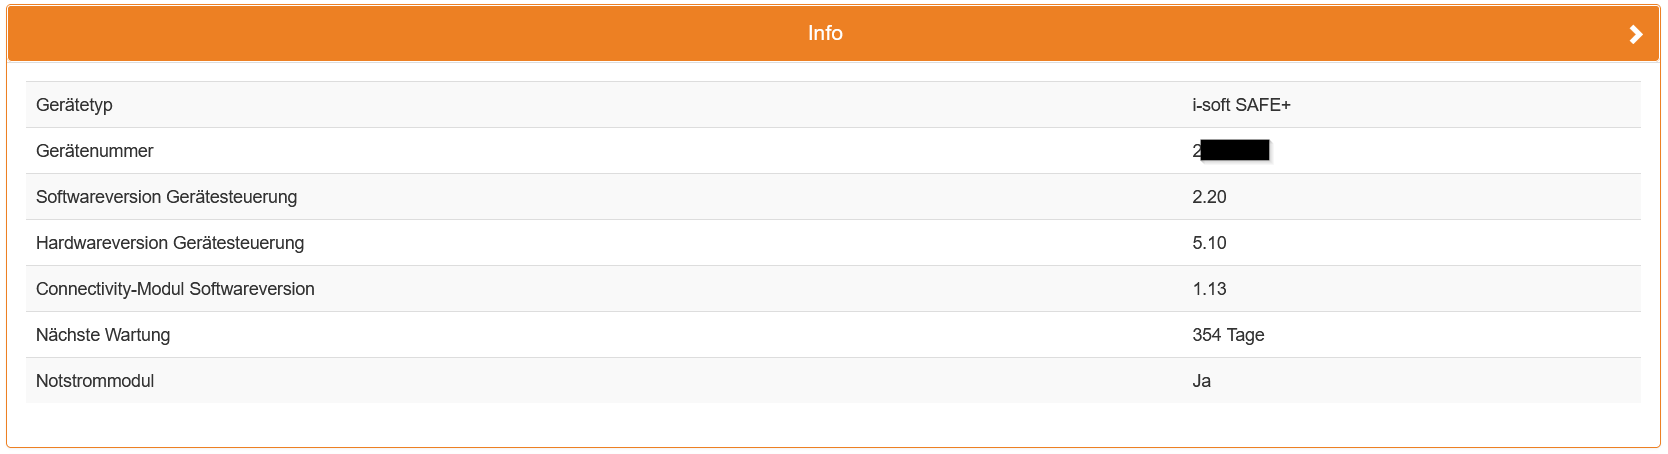
Task: Click the empty white area below Notstrommodul row
Action: pyautogui.click(x=833, y=424)
